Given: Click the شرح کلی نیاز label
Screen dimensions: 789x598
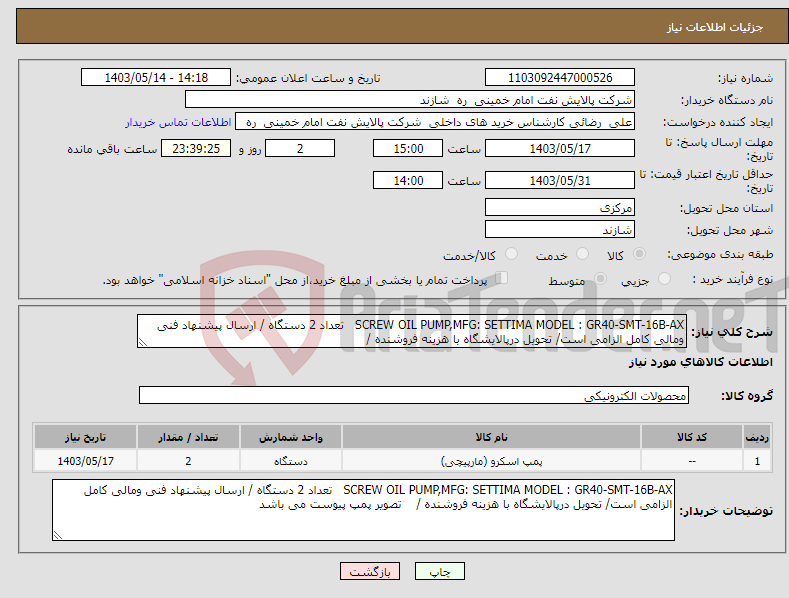Looking at the screenshot, I should (x=732, y=332).
